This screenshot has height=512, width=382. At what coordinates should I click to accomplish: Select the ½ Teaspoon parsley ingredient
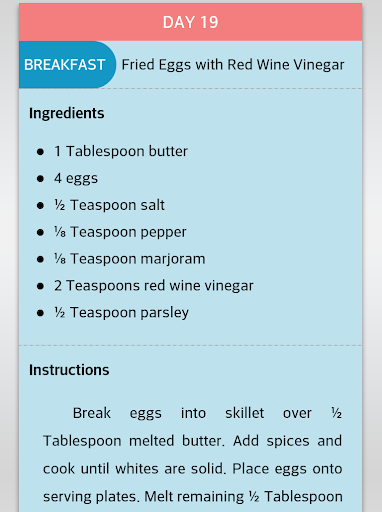click(122, 313)
